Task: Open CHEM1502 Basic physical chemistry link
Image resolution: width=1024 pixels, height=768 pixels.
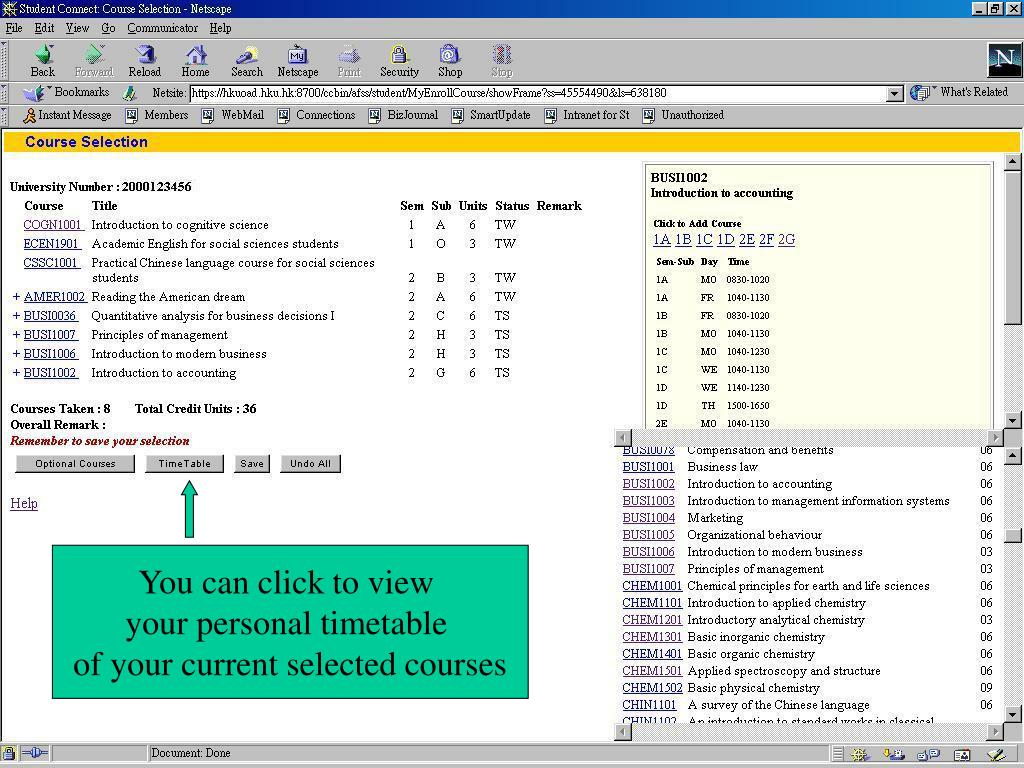Action: tap(652, 688)
